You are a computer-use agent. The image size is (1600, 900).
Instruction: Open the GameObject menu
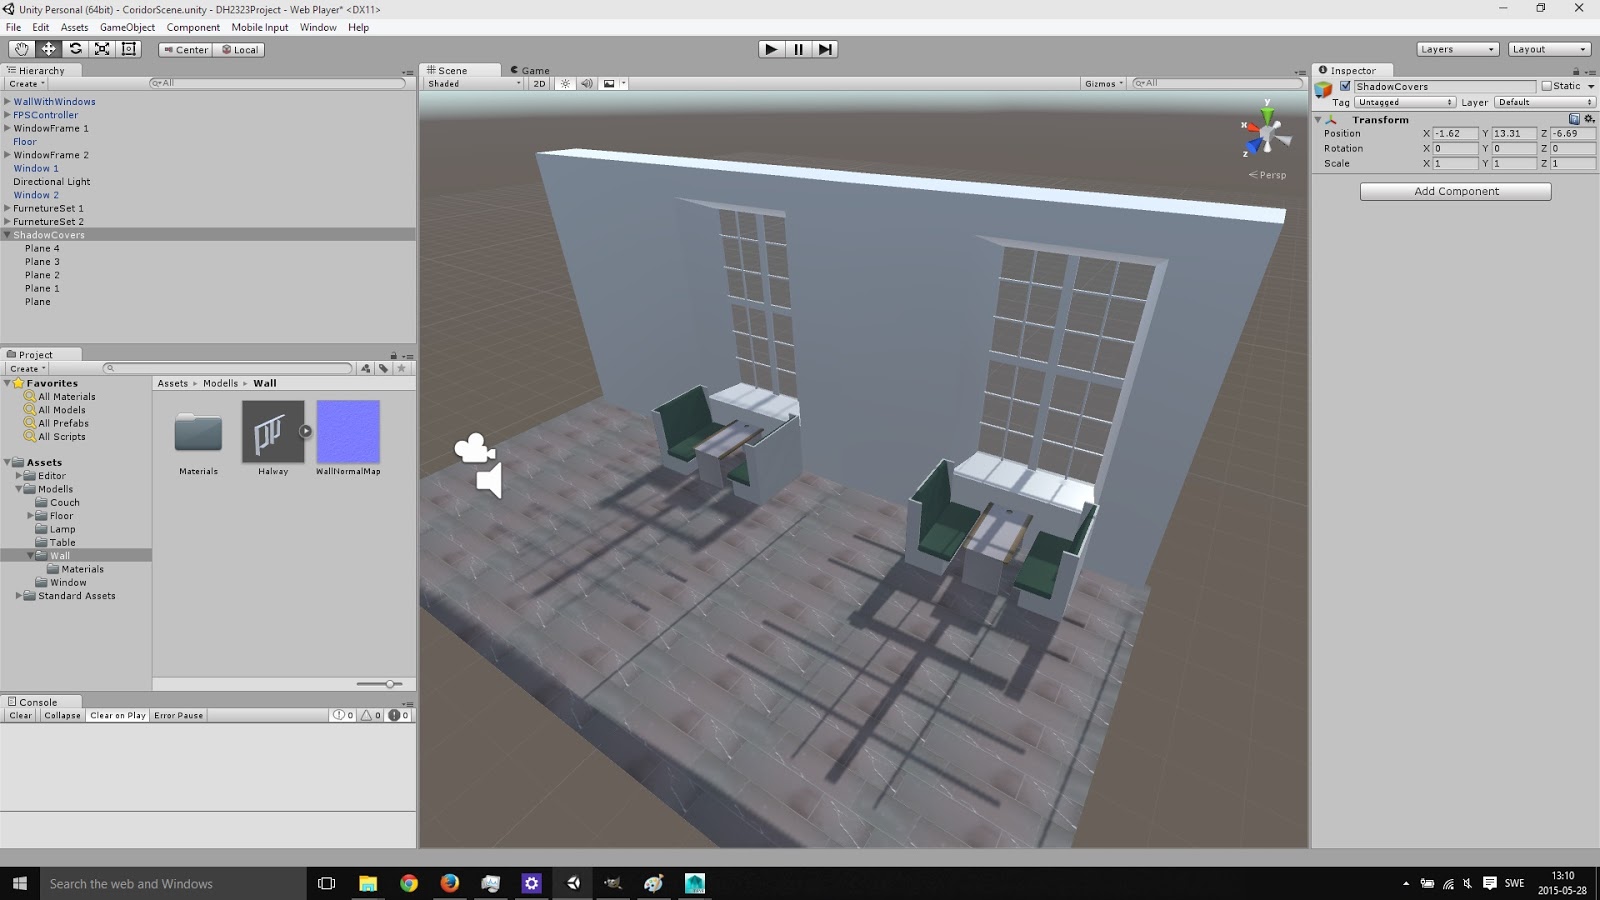click(130, 27)
